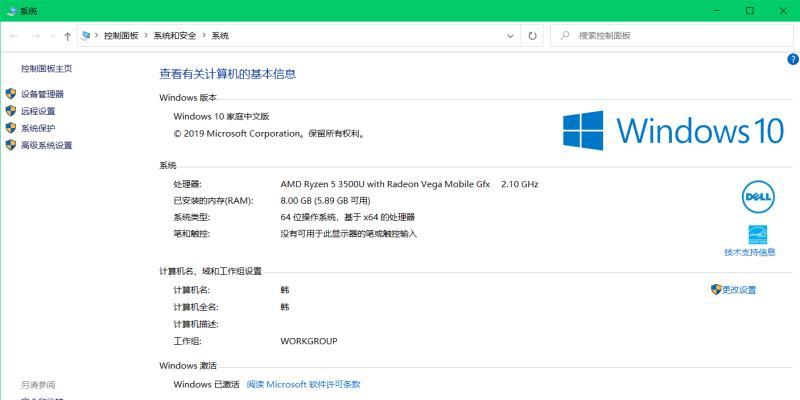Click the search magnifier icon
This screenshot has width=800, height=400.
pos(565,36)
